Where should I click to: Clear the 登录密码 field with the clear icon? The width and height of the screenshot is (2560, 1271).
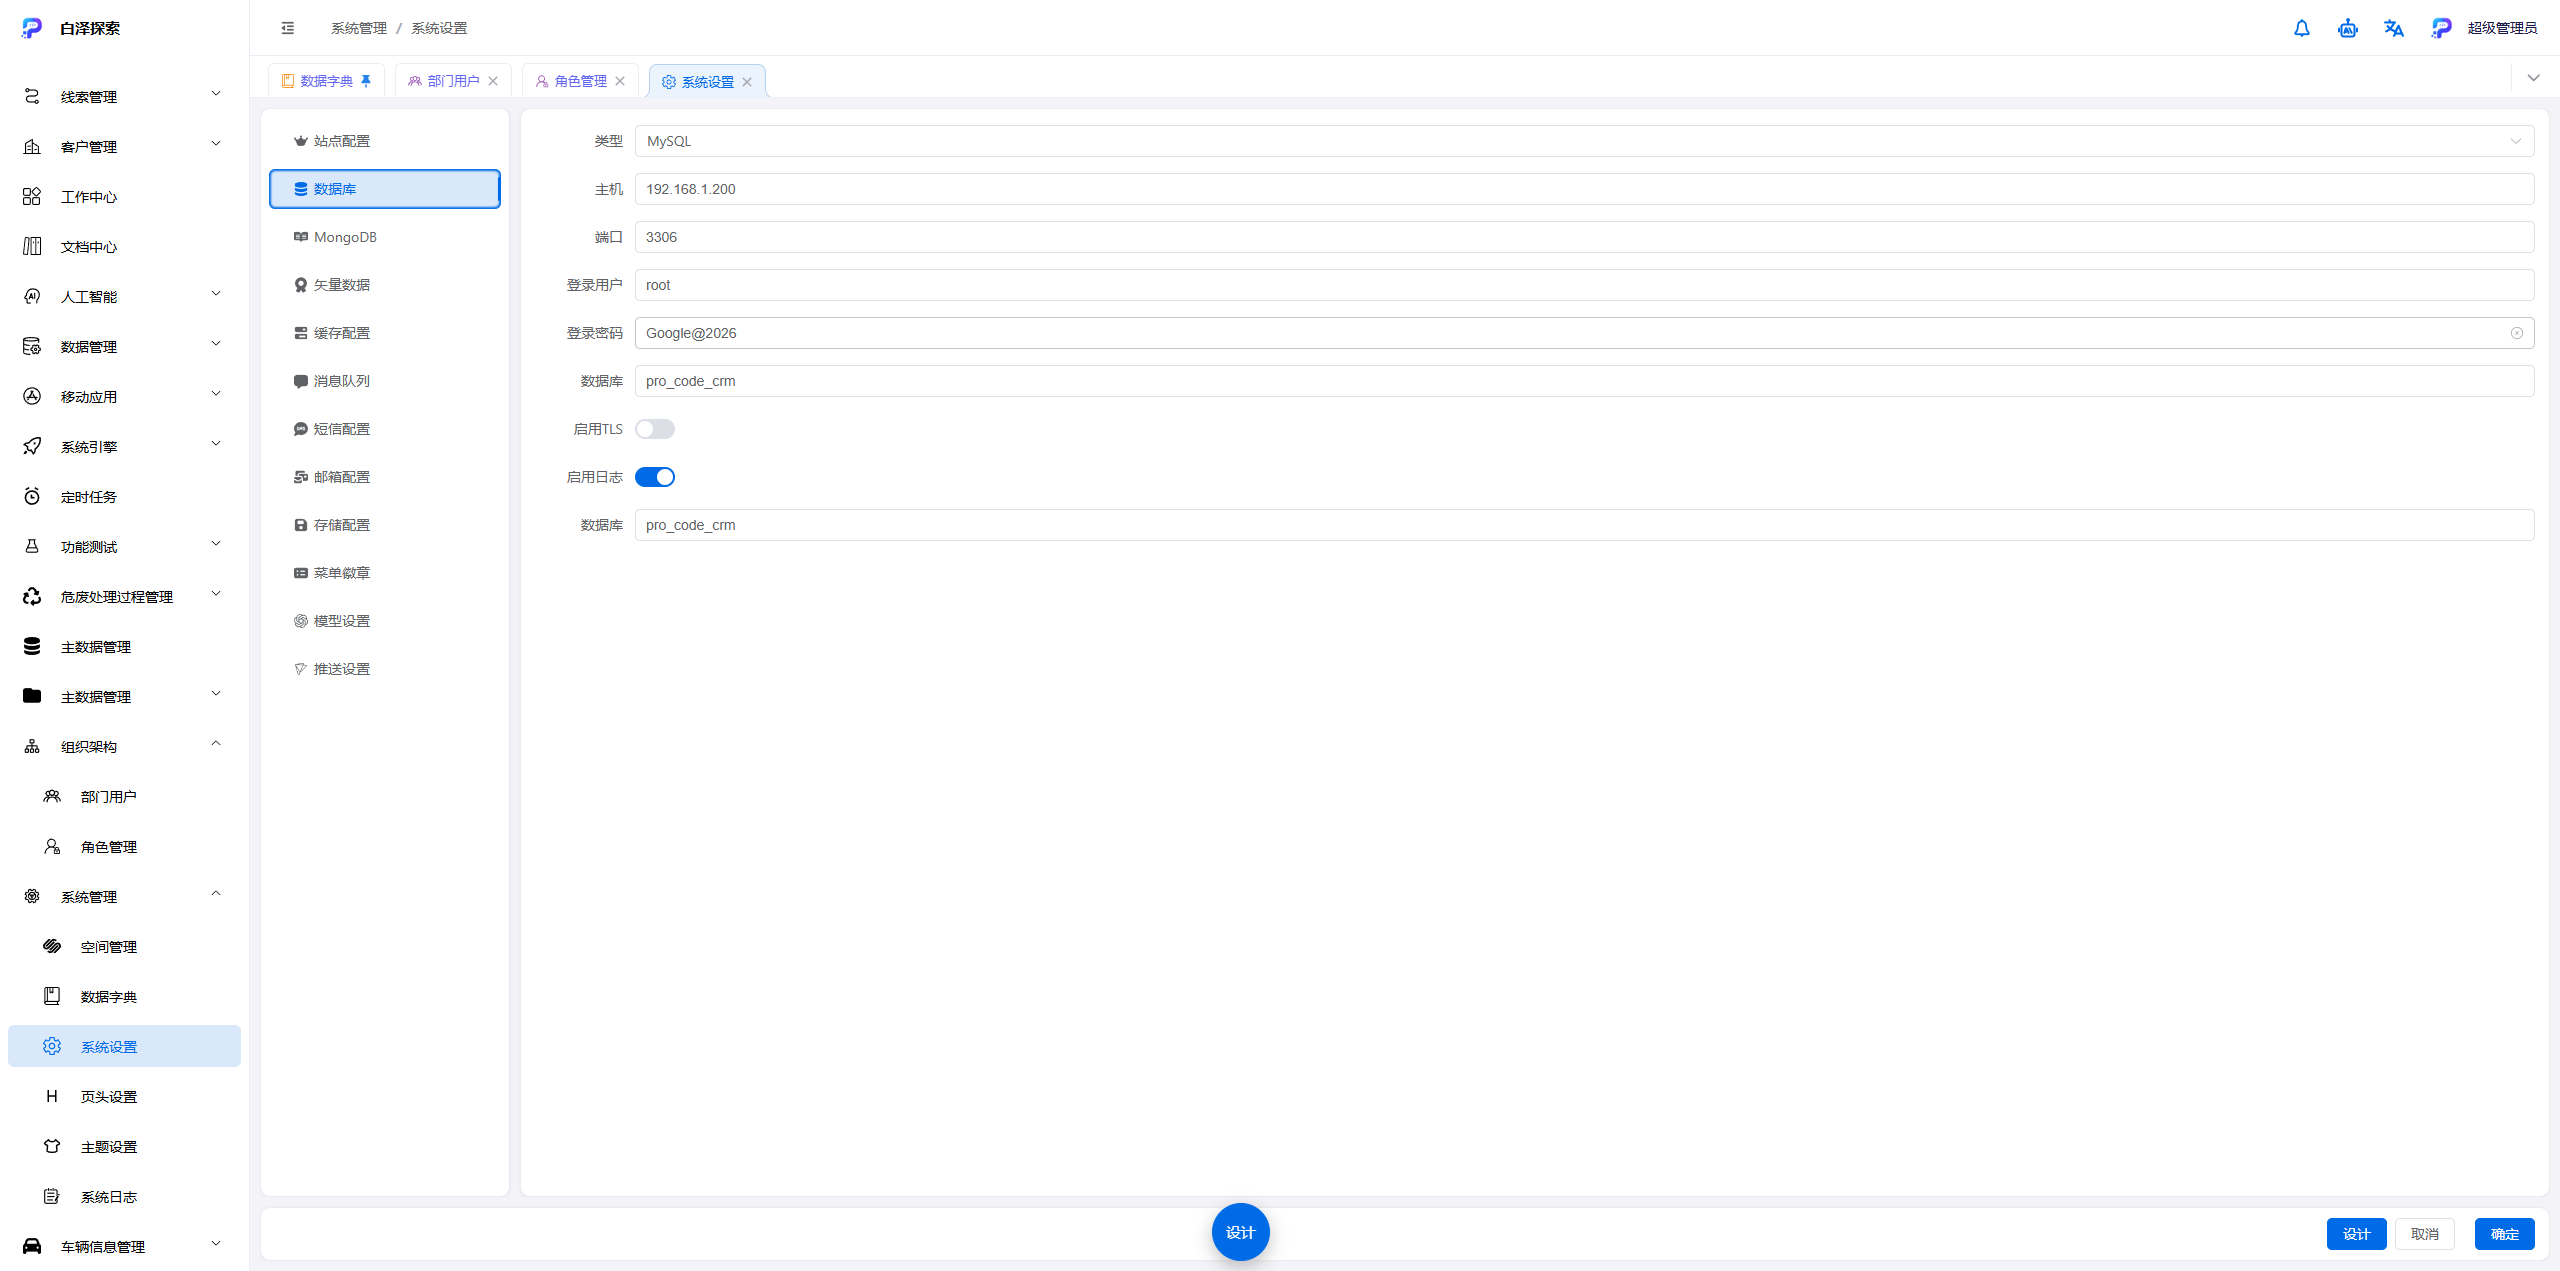(x=2517, y=333)
